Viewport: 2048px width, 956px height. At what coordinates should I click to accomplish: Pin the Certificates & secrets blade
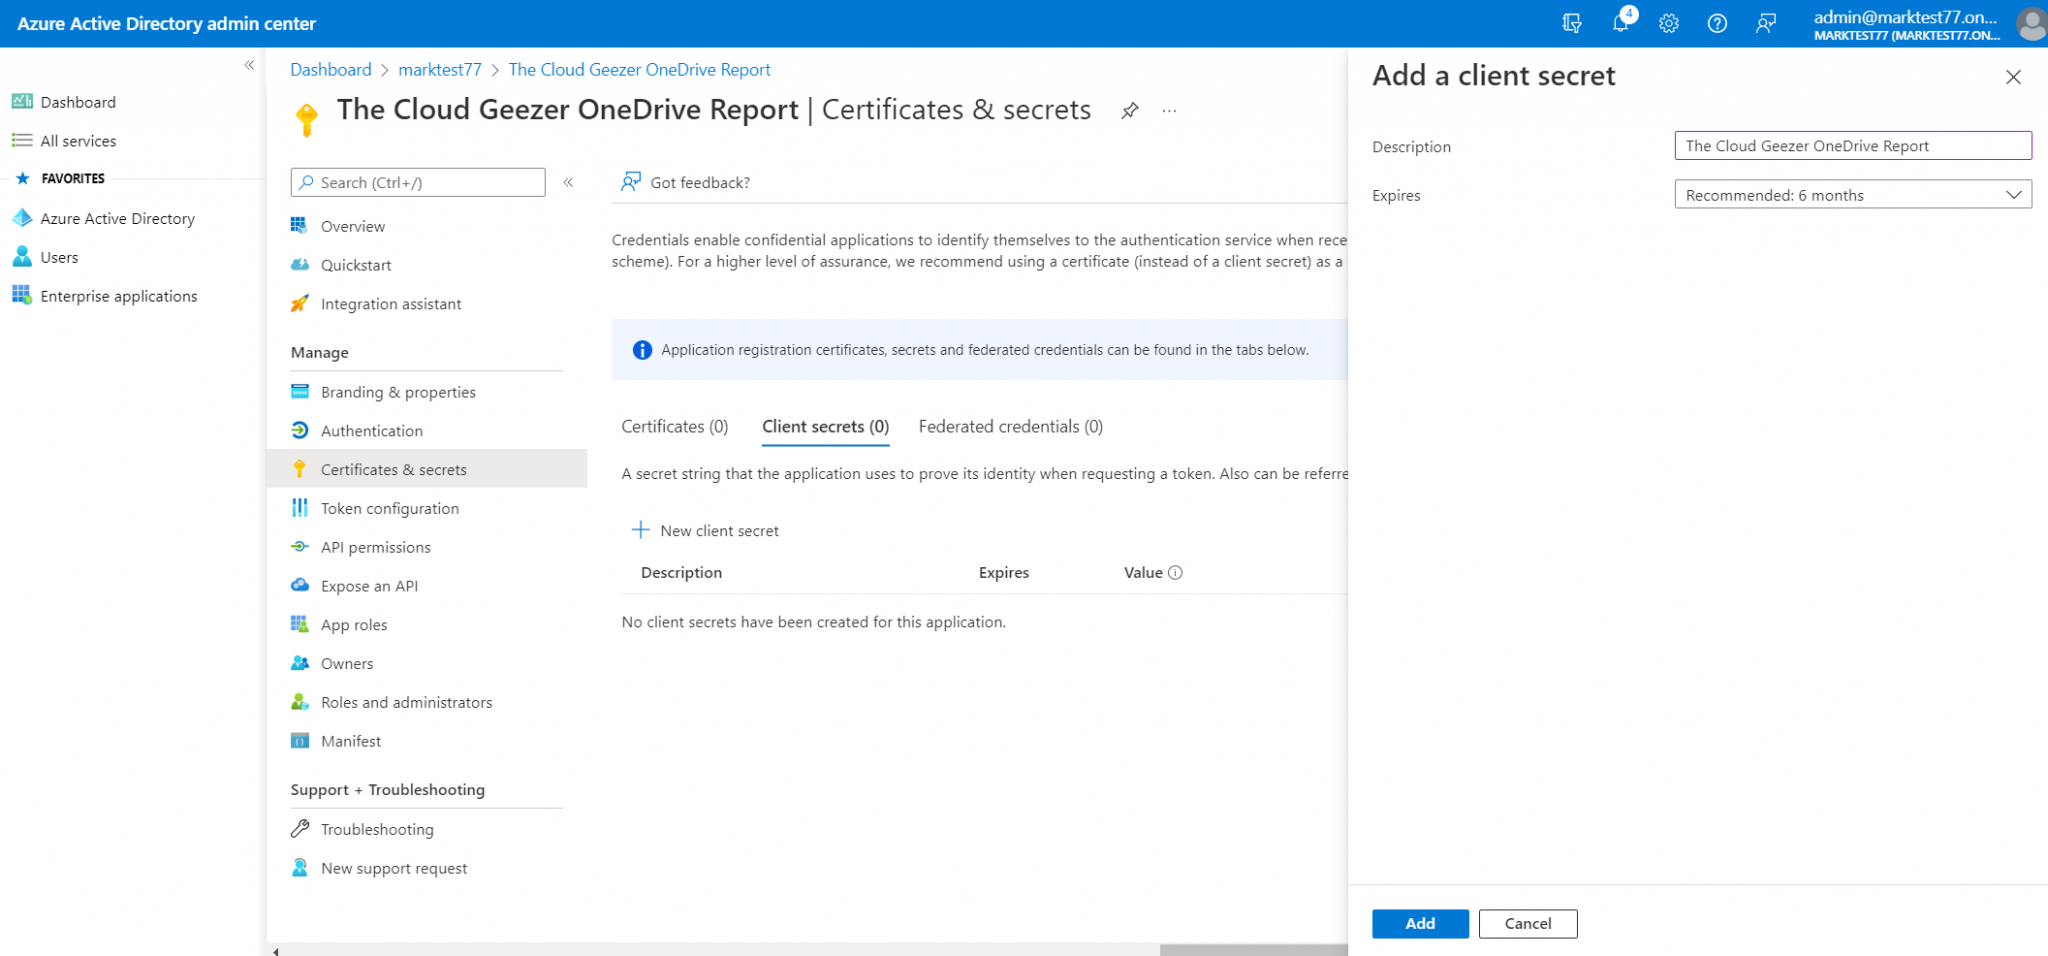click(x=1130, y=111)
